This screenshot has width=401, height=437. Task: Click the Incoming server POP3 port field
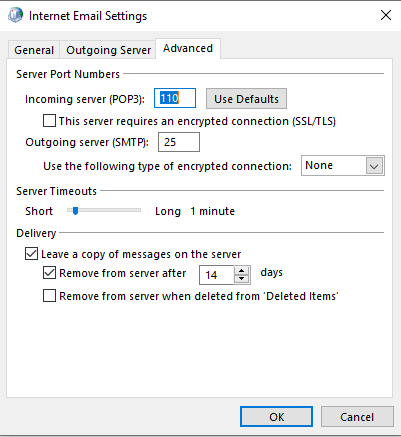(x=175, y=98)
